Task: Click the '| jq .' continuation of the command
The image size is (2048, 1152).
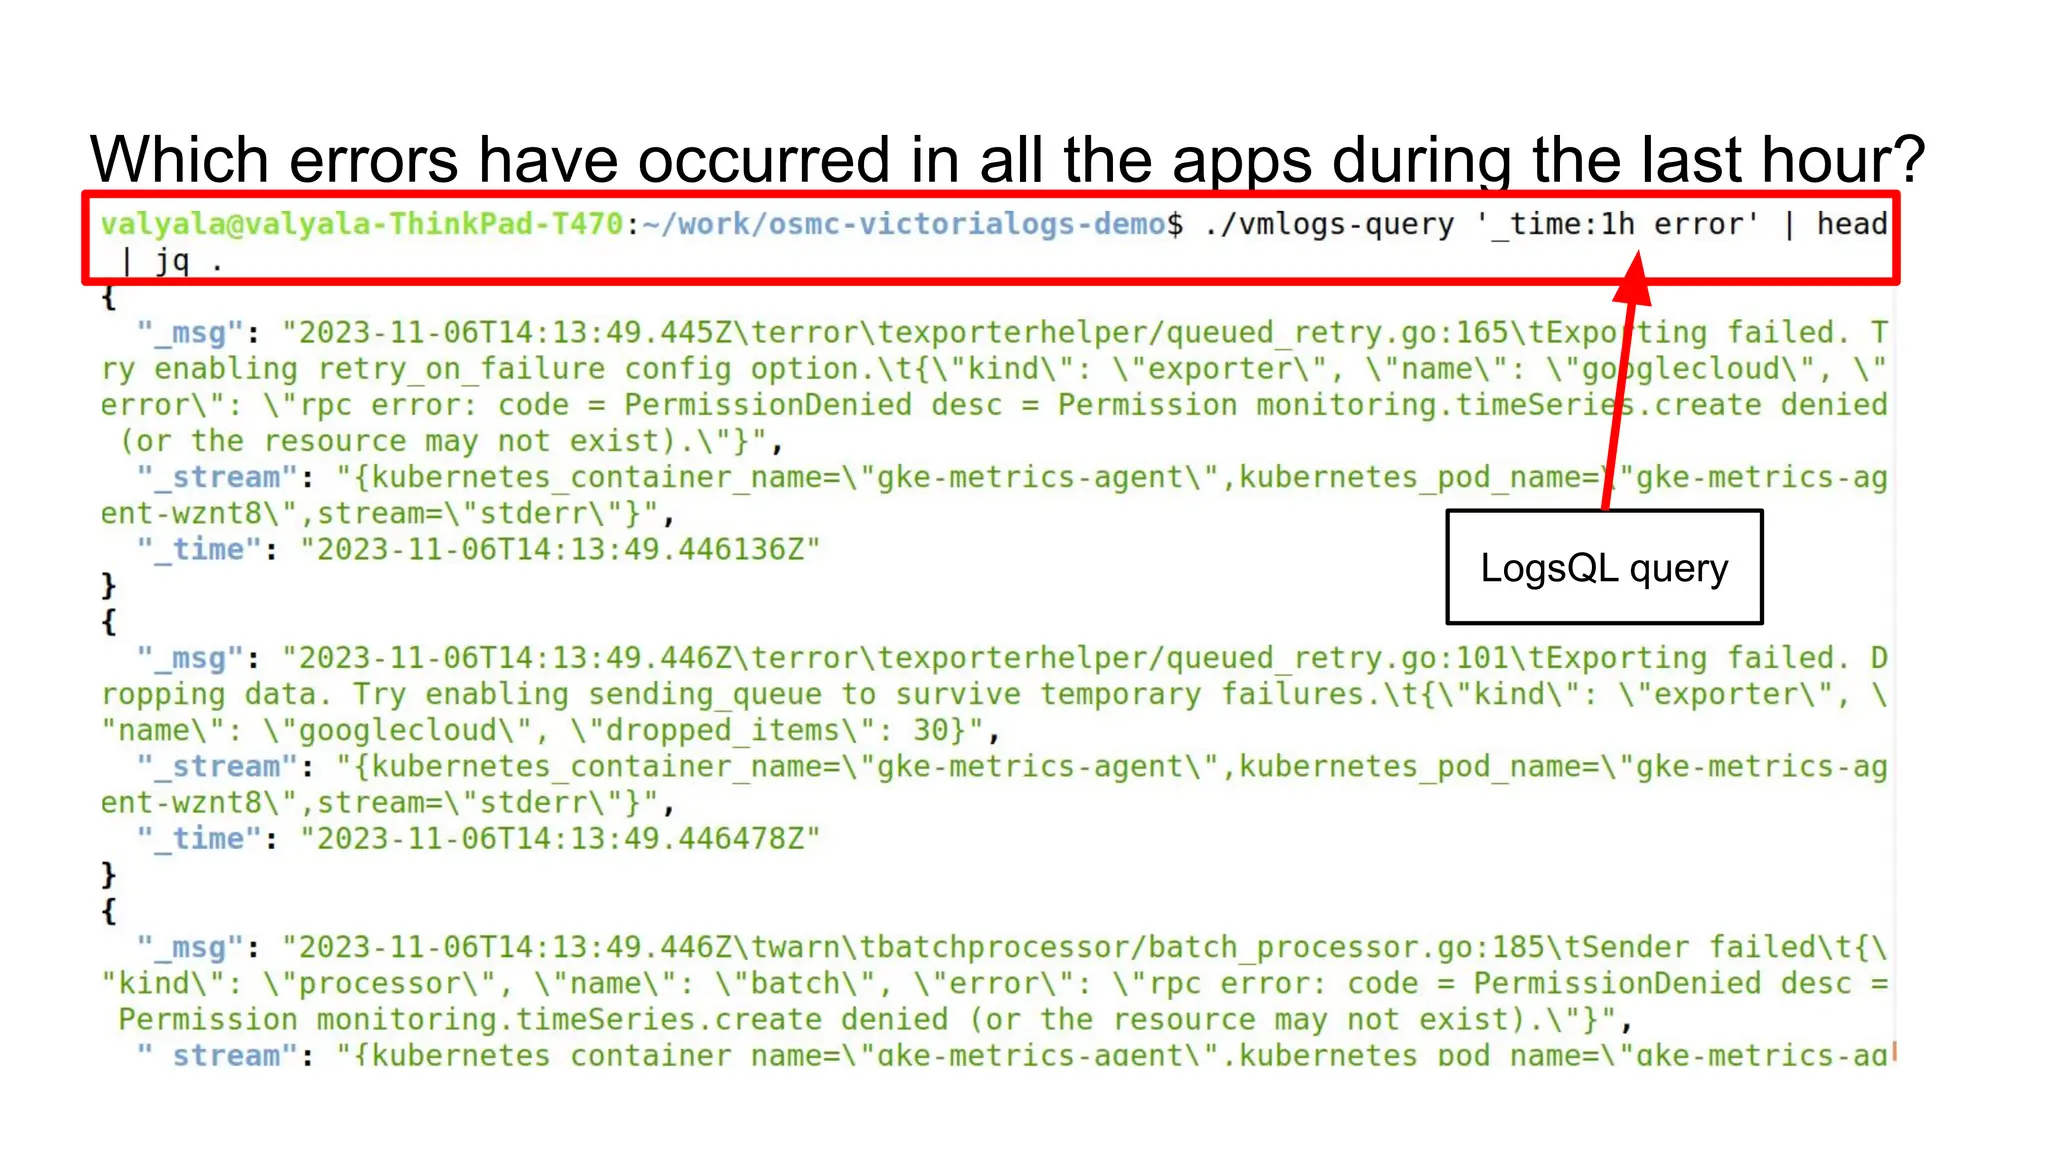Action: 171,261
